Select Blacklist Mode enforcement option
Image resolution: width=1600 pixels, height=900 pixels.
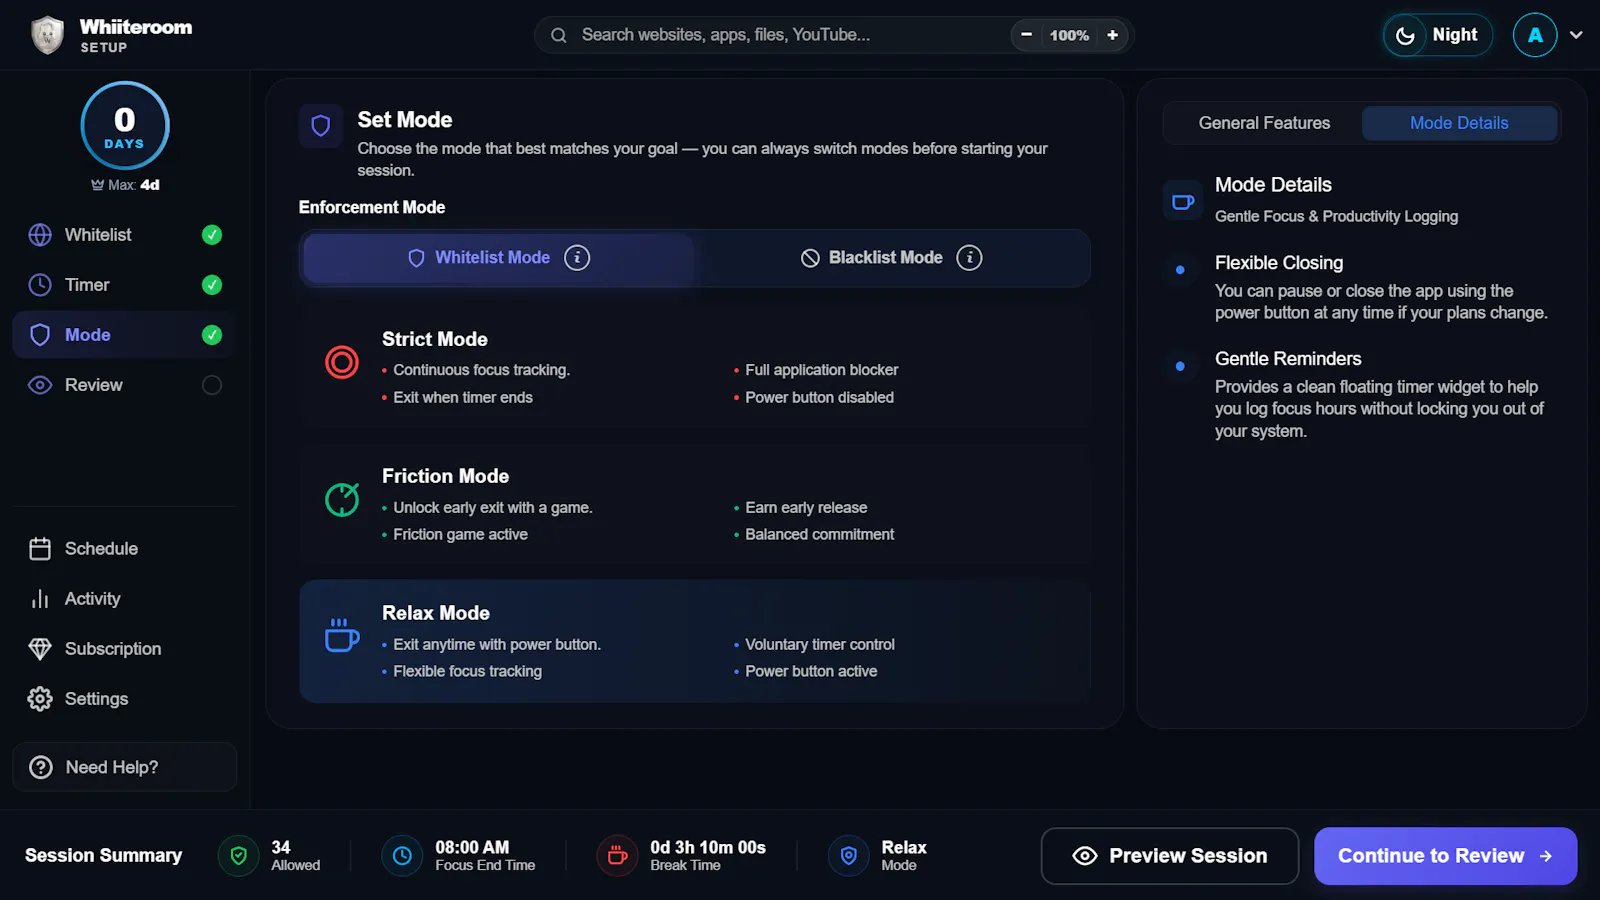click(891, 258)
